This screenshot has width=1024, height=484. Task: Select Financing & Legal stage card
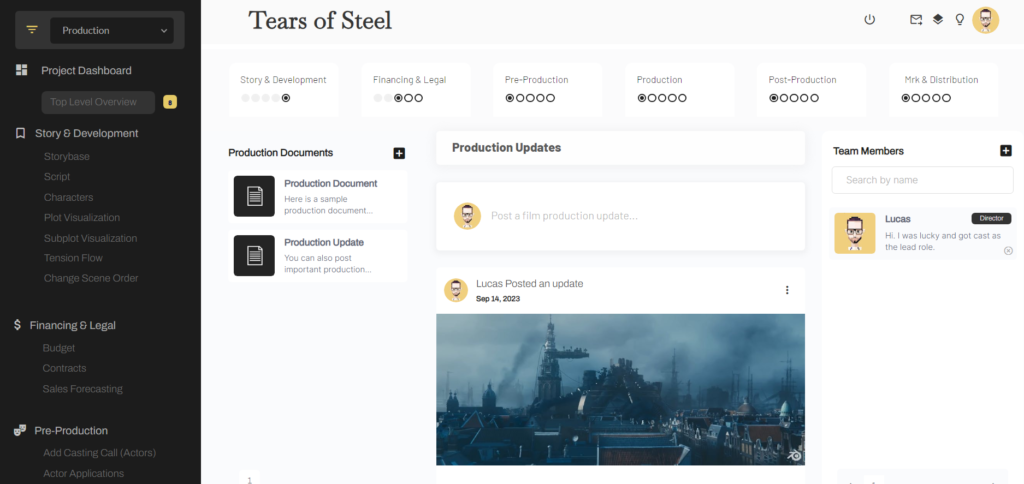coord(415,90)
